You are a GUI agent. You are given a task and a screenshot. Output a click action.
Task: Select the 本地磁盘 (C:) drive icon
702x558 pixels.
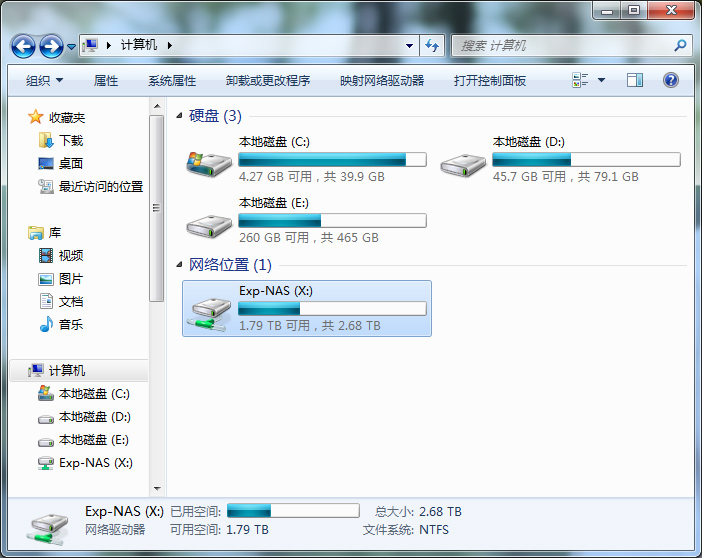point(209,160)
